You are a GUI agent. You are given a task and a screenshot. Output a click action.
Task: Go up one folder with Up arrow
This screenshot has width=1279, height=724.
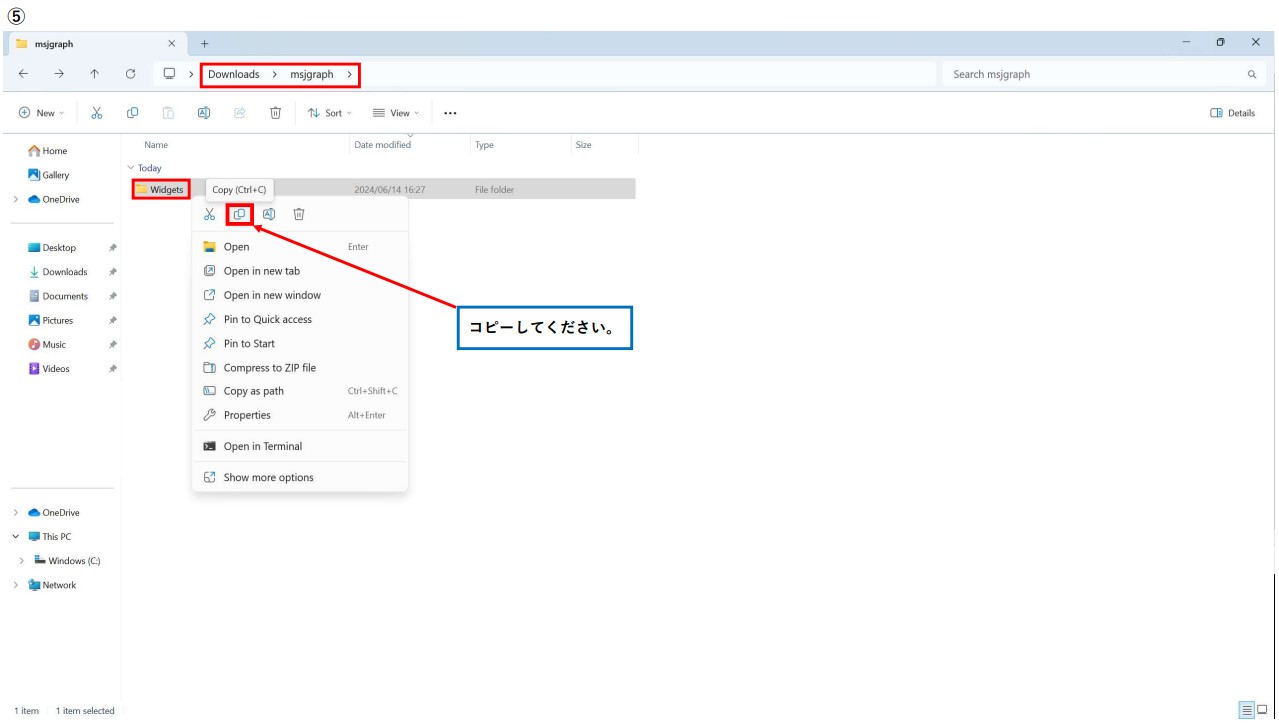tap(94, 74)
